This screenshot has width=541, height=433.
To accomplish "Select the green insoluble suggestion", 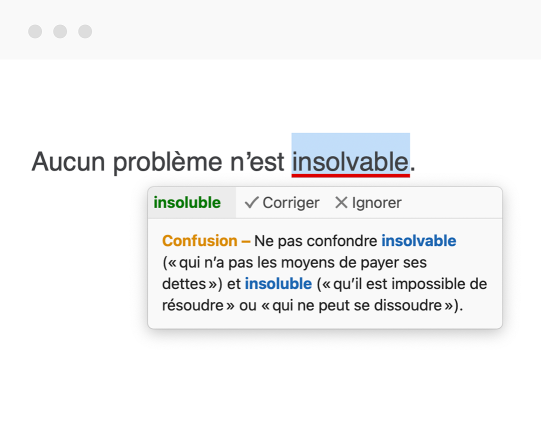I will click(x=187, y=203).
